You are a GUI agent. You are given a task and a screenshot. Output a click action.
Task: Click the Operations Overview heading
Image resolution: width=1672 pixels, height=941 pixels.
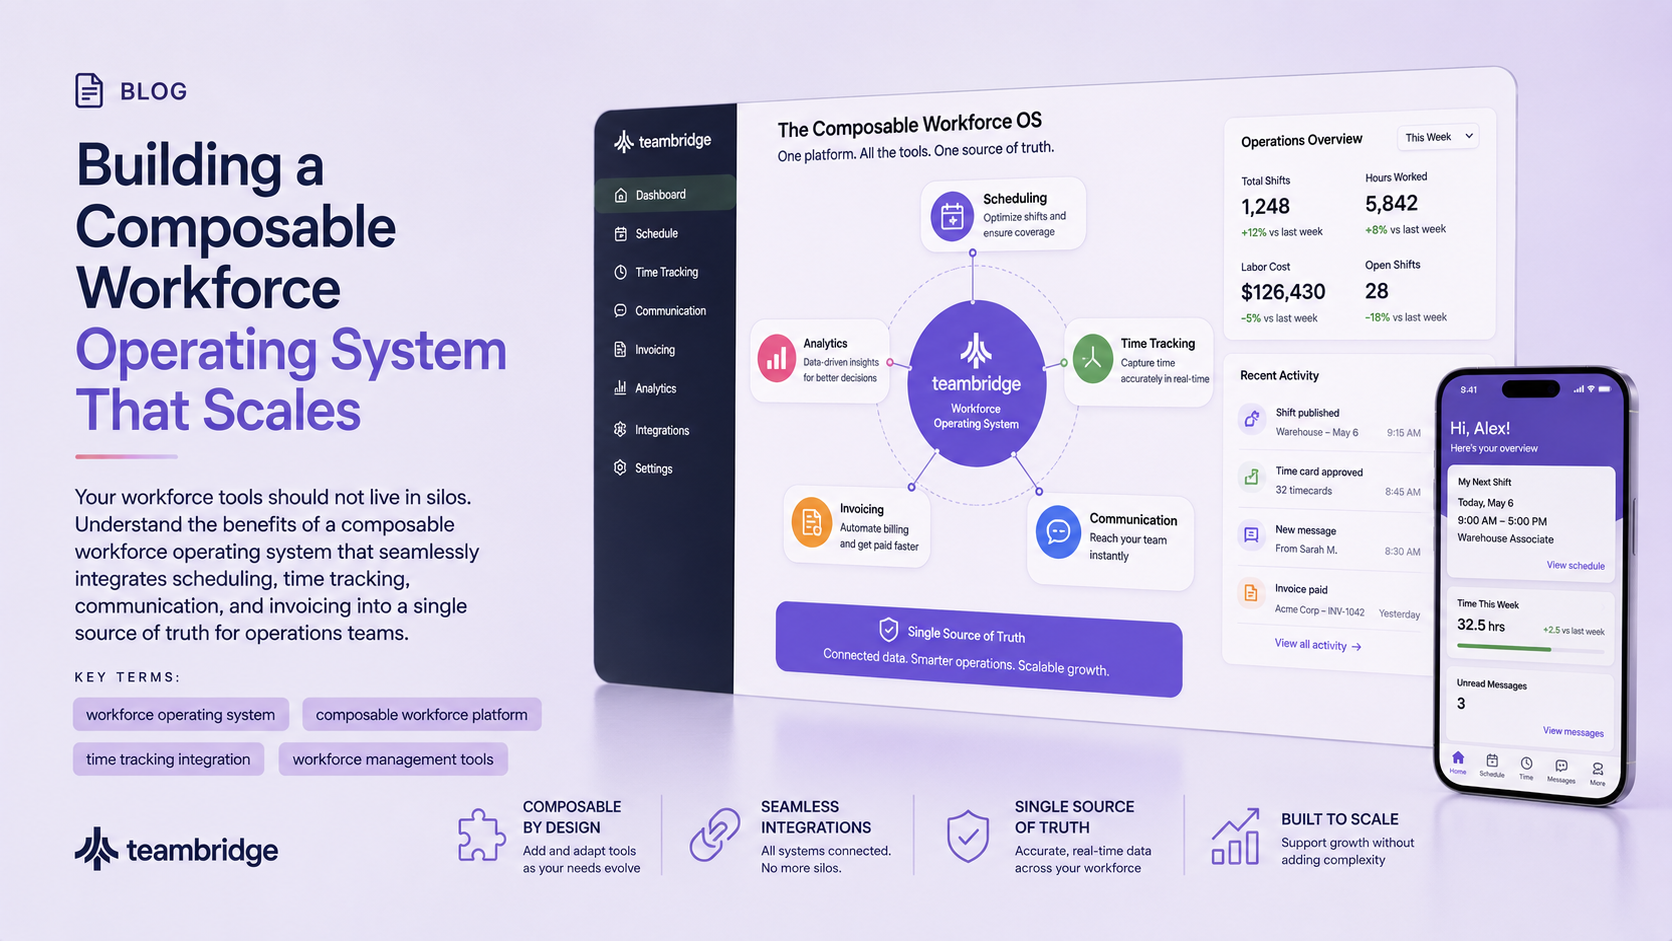[1301, 141]
